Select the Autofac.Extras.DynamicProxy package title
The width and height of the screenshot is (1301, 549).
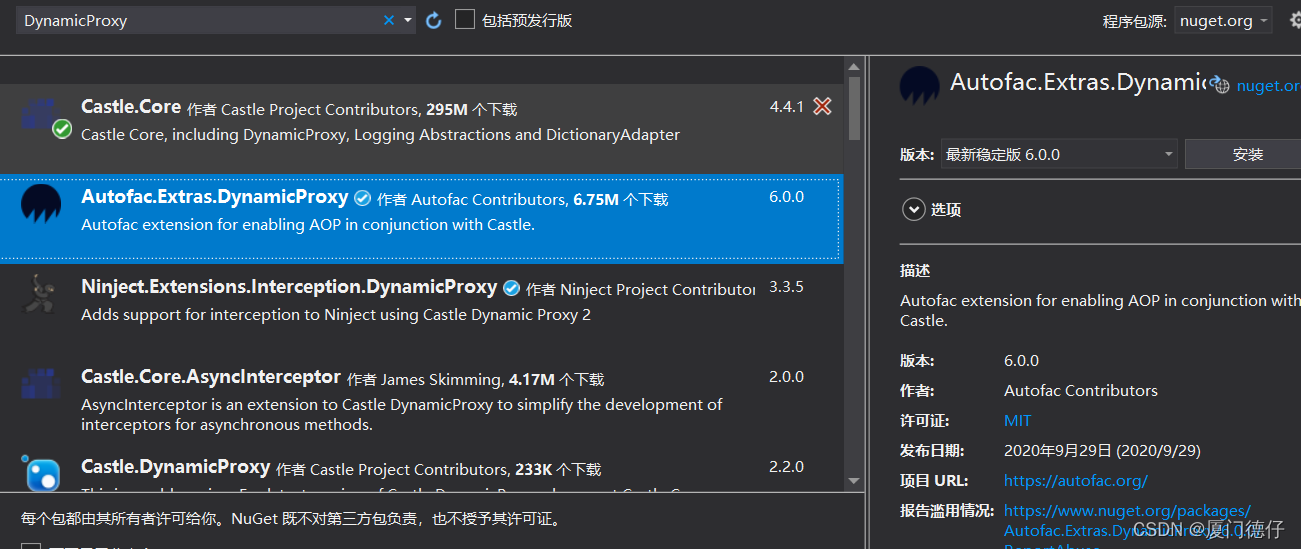tap(214, 197)
